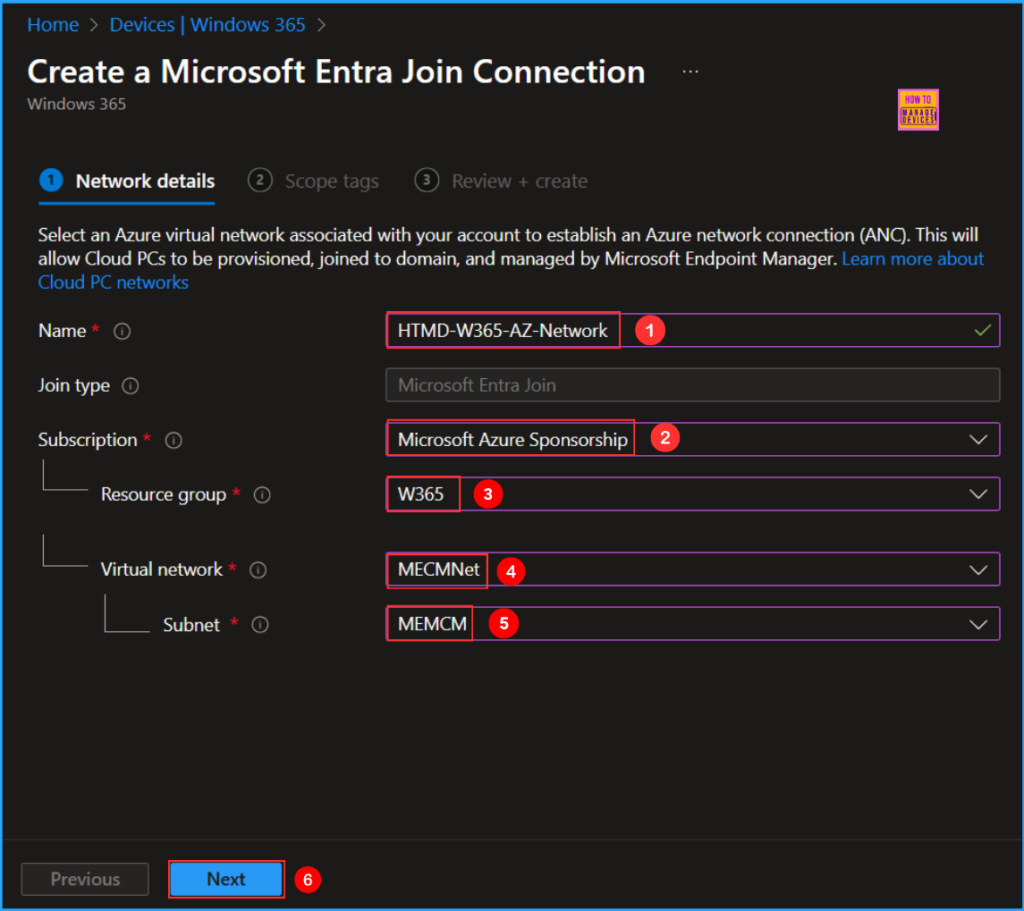The image size is (1024, 911).
Task: Click the Windows 365 subtitle text
Action: [76, 104]
